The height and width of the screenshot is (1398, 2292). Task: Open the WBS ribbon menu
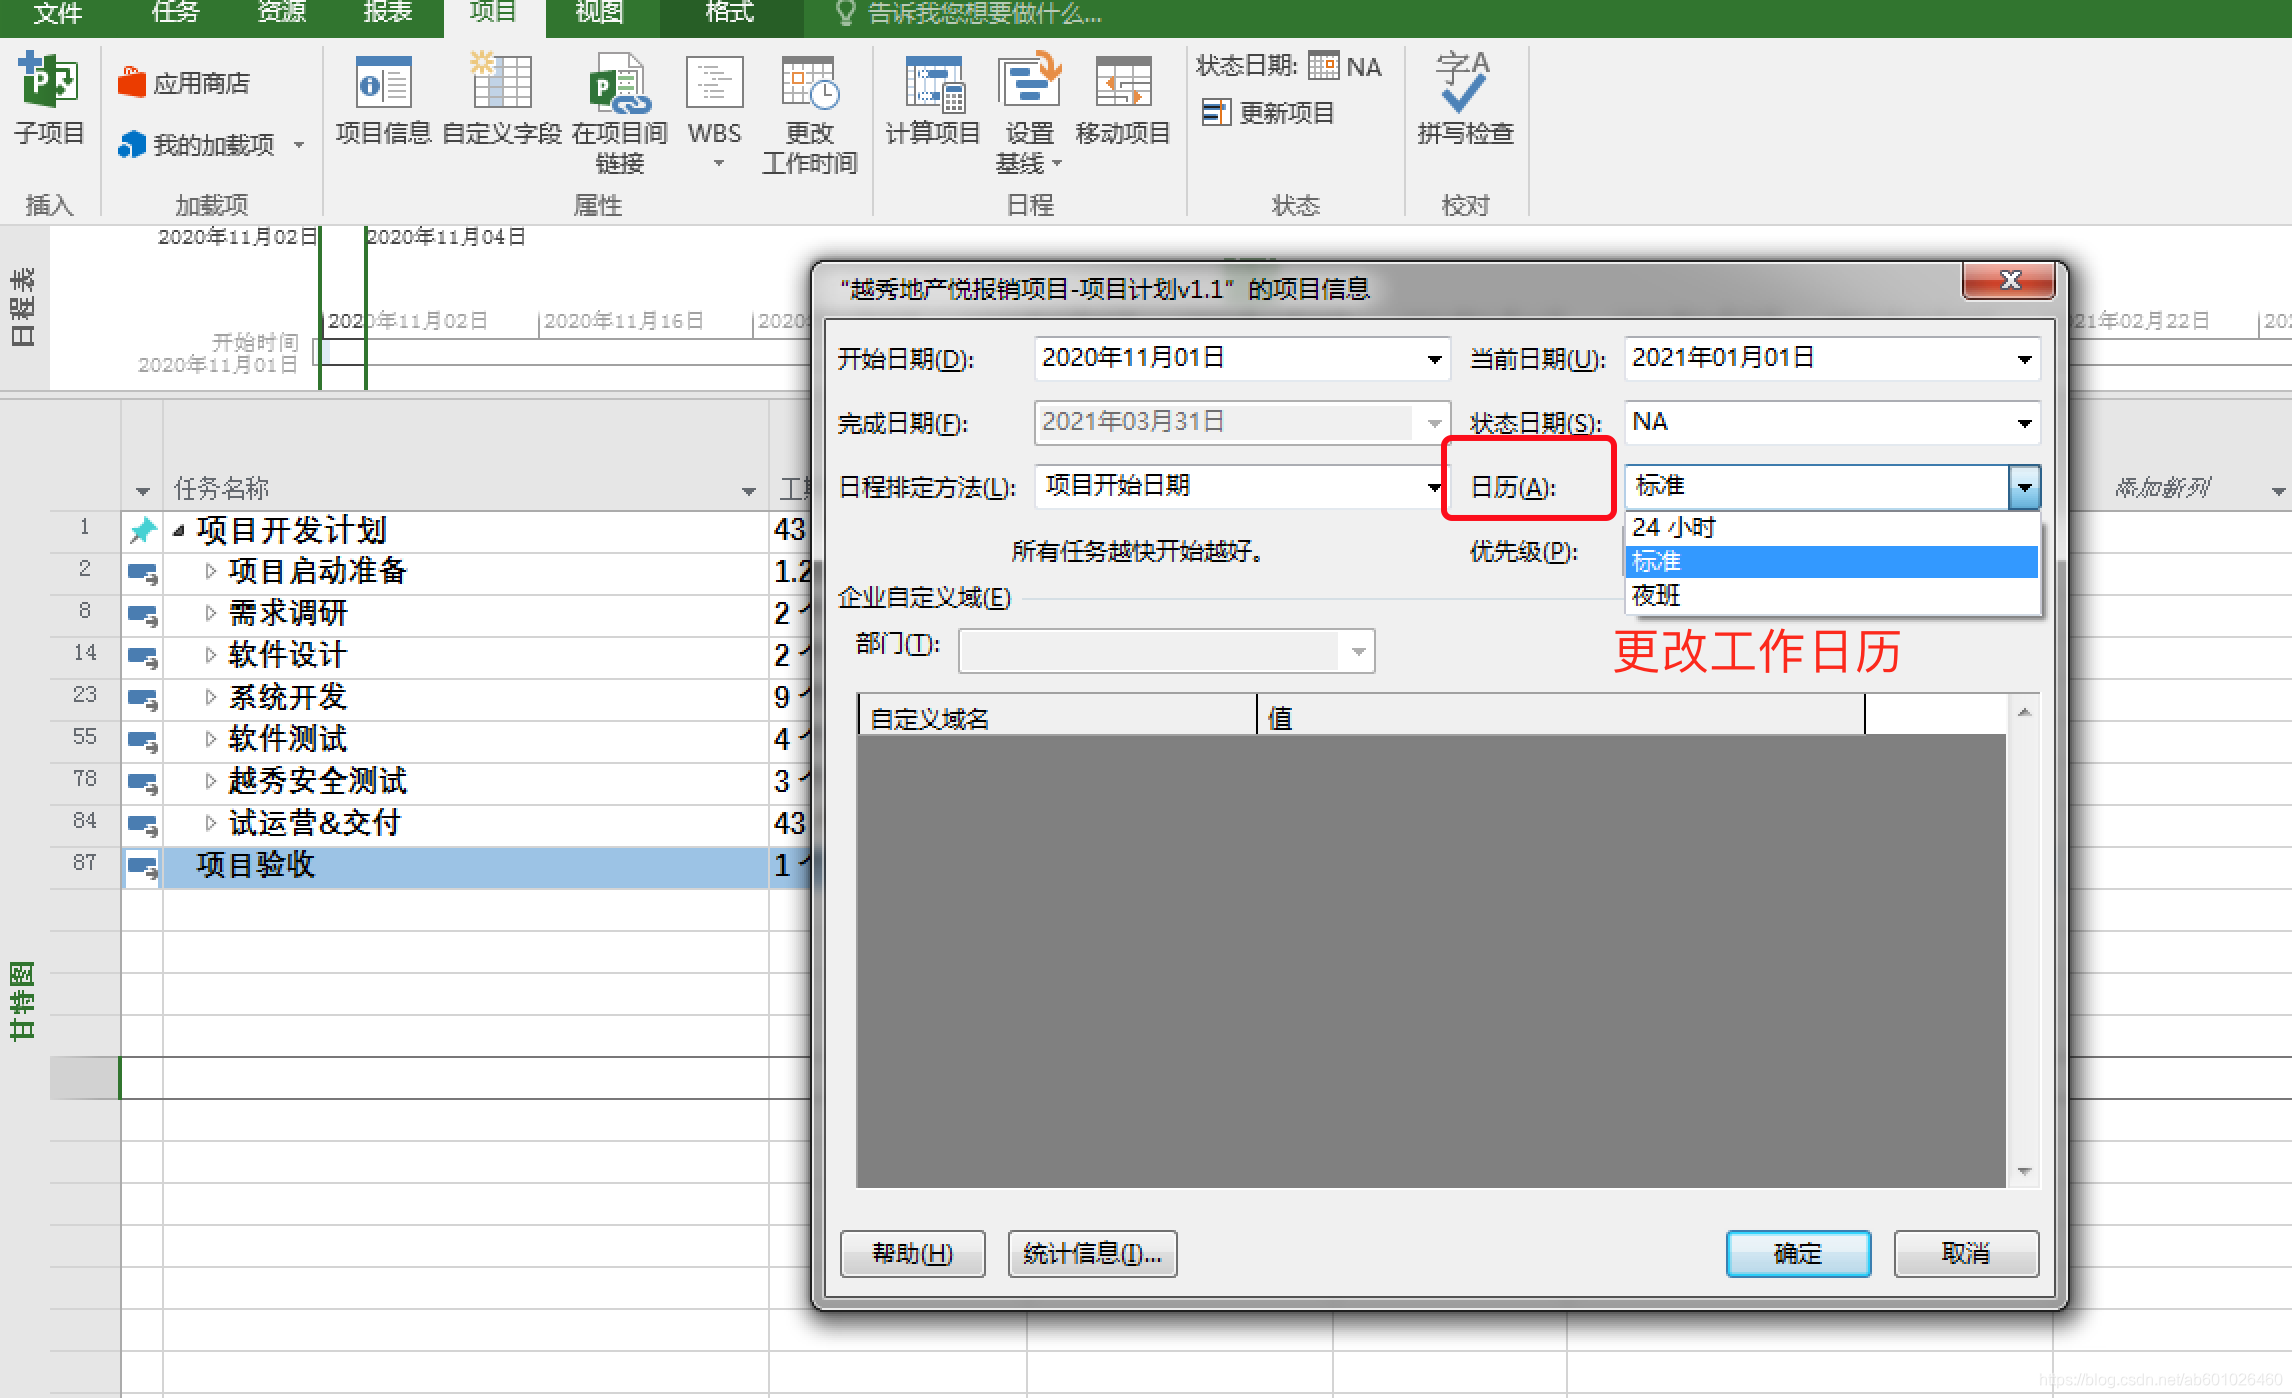tap(714, 112)
